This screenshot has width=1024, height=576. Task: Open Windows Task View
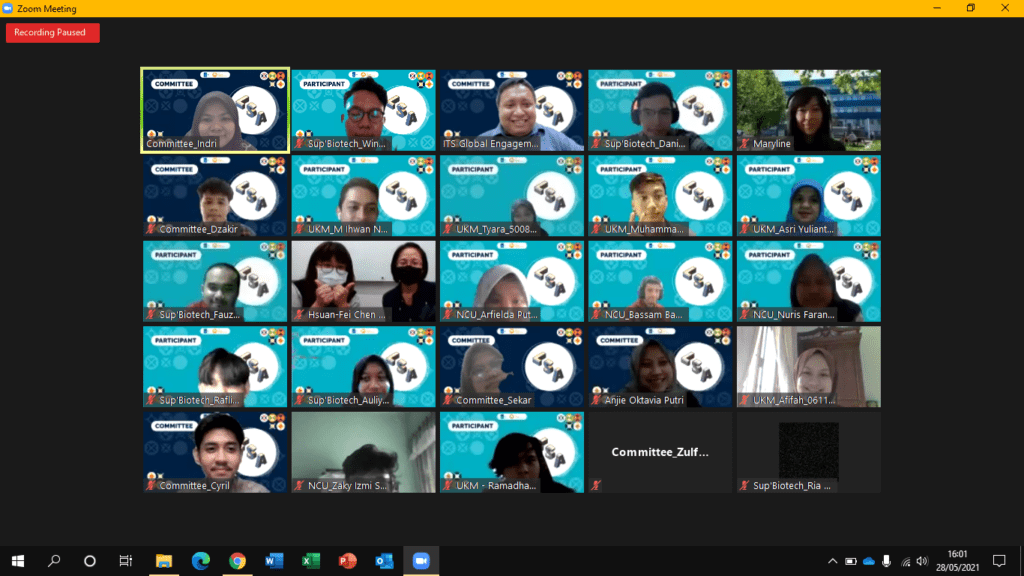coord(126,560)
